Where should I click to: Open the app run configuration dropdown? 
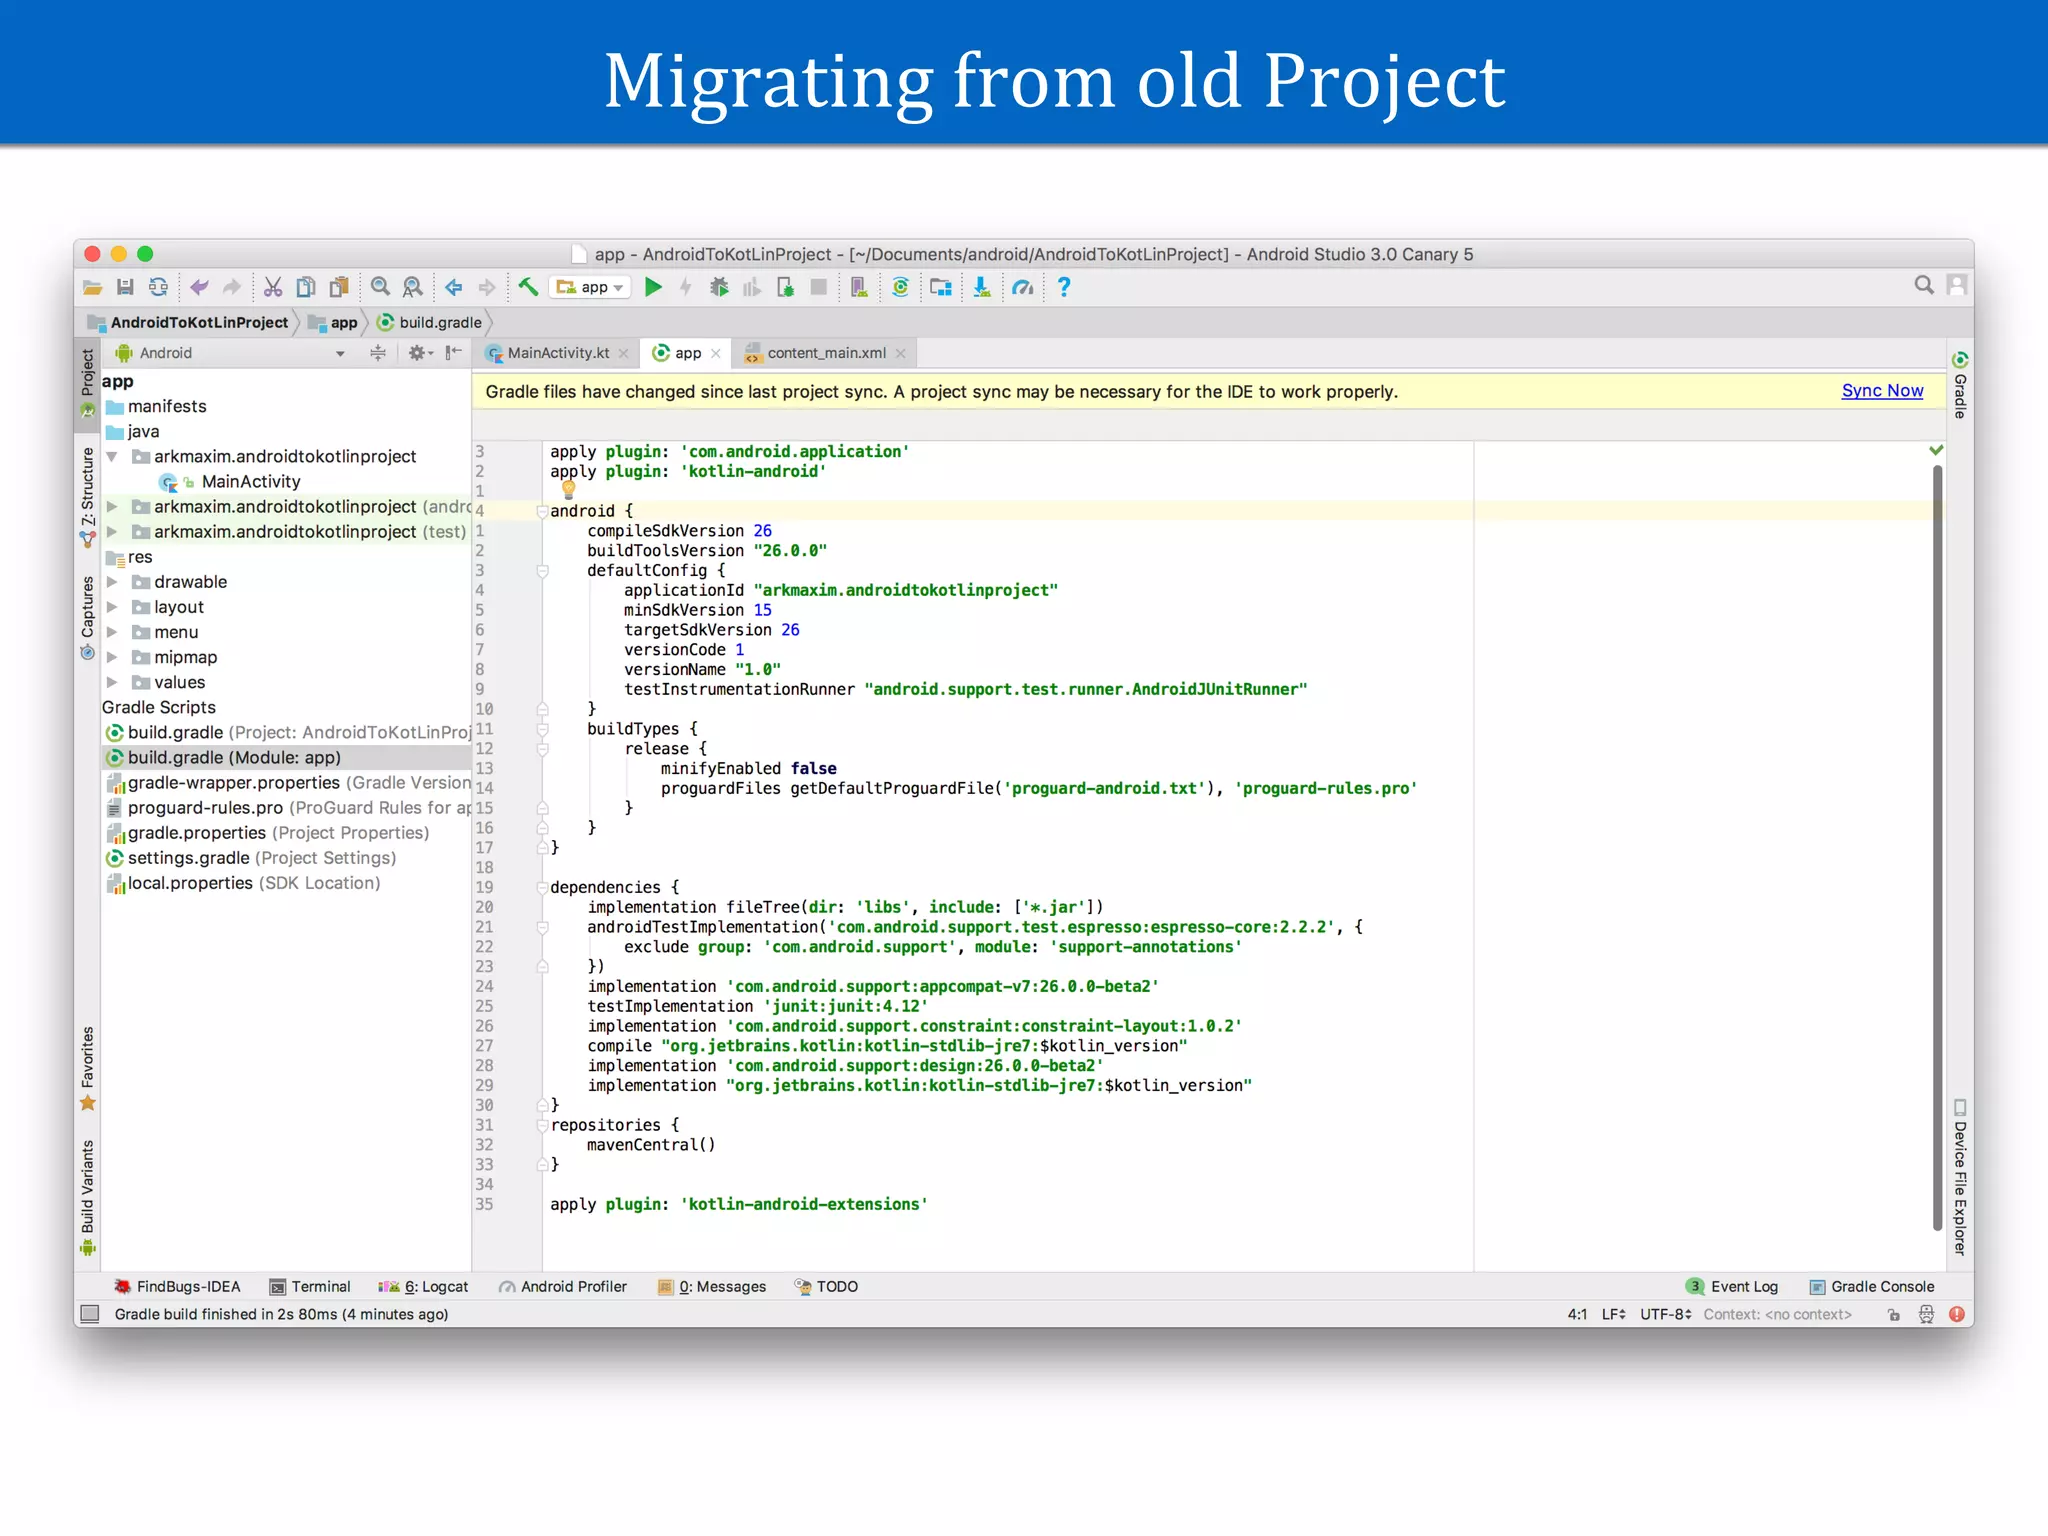(x=591, y=288)
